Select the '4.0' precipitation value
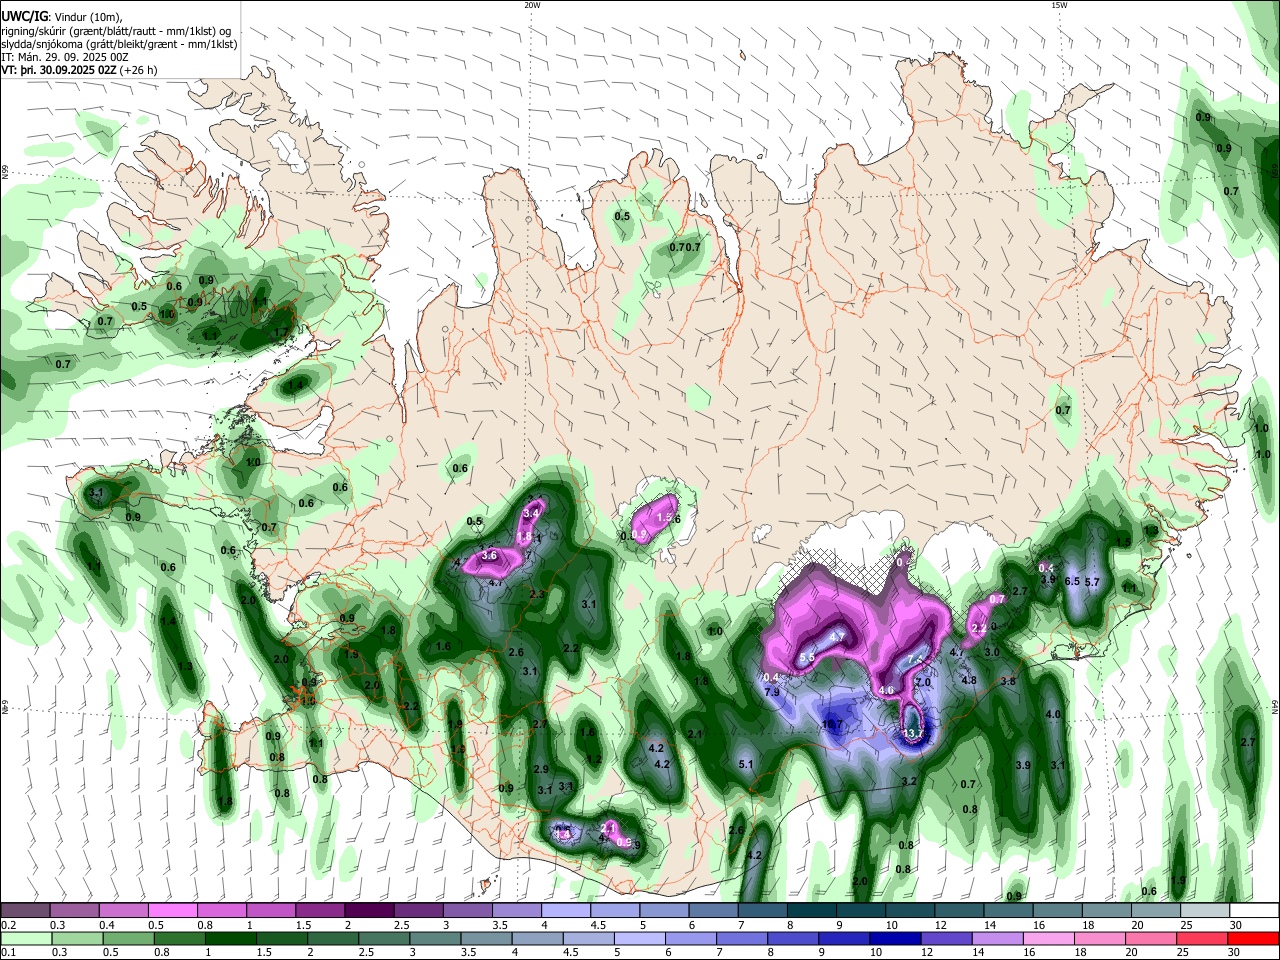This screenshot has width=1280, height=960. click(x=1053, y=715)
